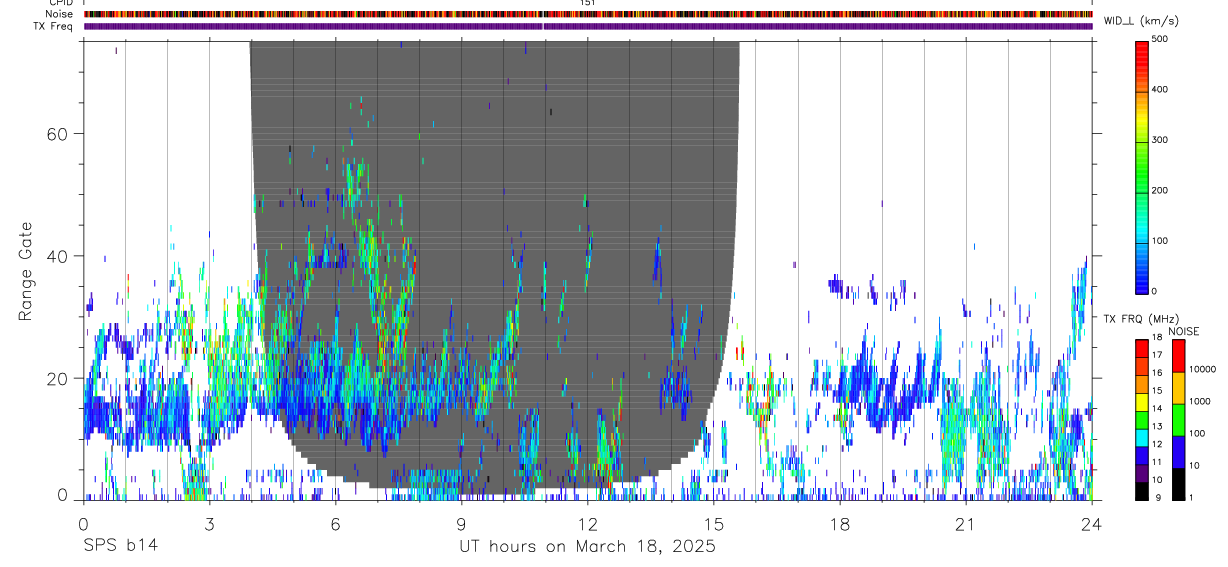Click the Noise color strip above the plot
Viewport: 1228px width, 567px height.
pos(588,14)
